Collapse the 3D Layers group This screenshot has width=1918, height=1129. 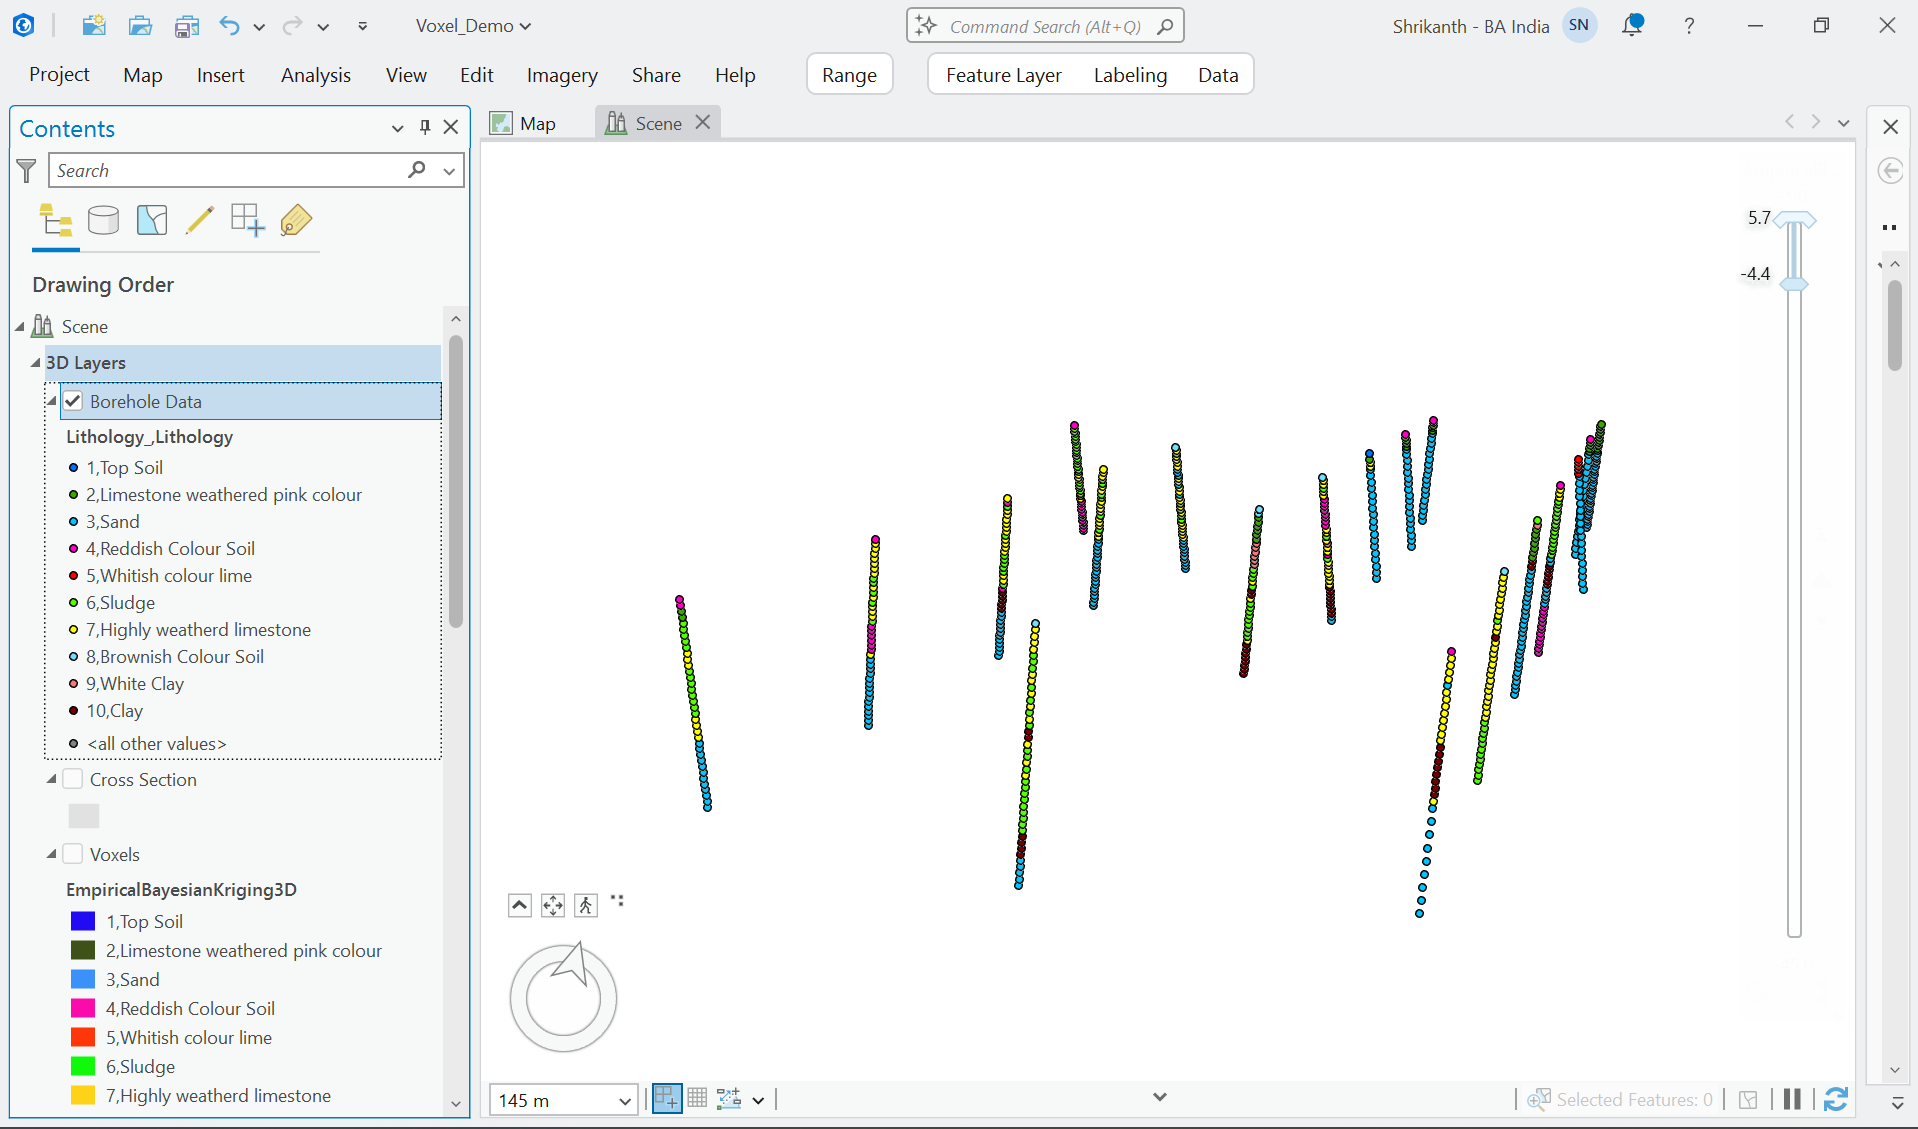36,362
